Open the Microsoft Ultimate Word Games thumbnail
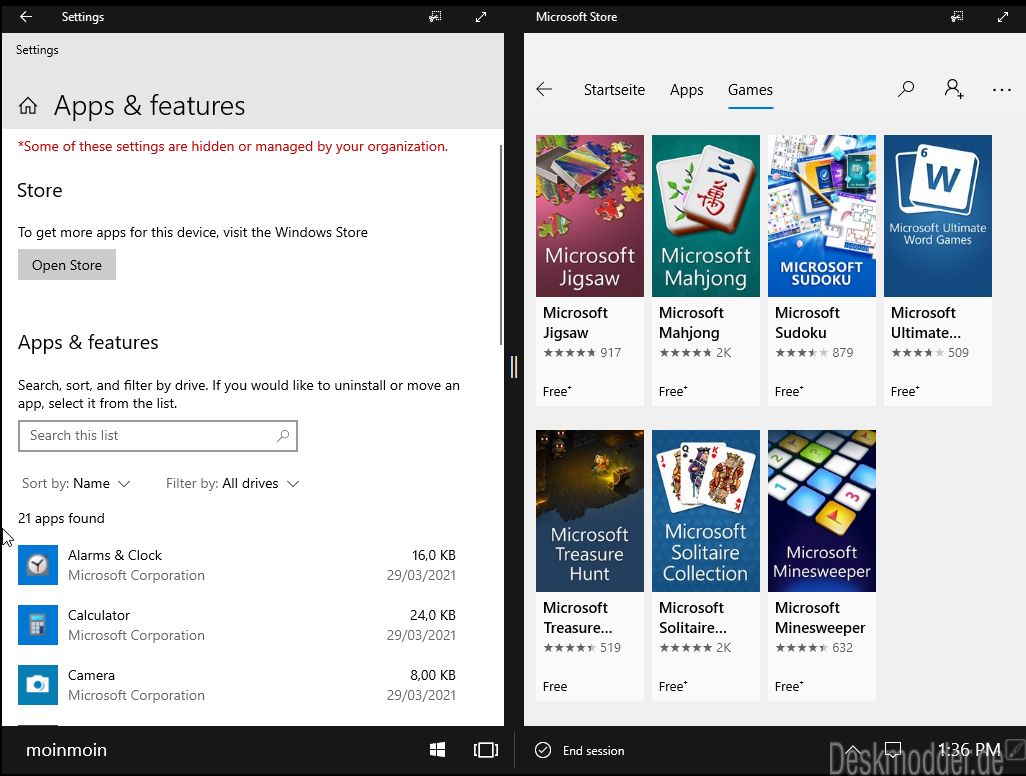 (x=938, y=216)
